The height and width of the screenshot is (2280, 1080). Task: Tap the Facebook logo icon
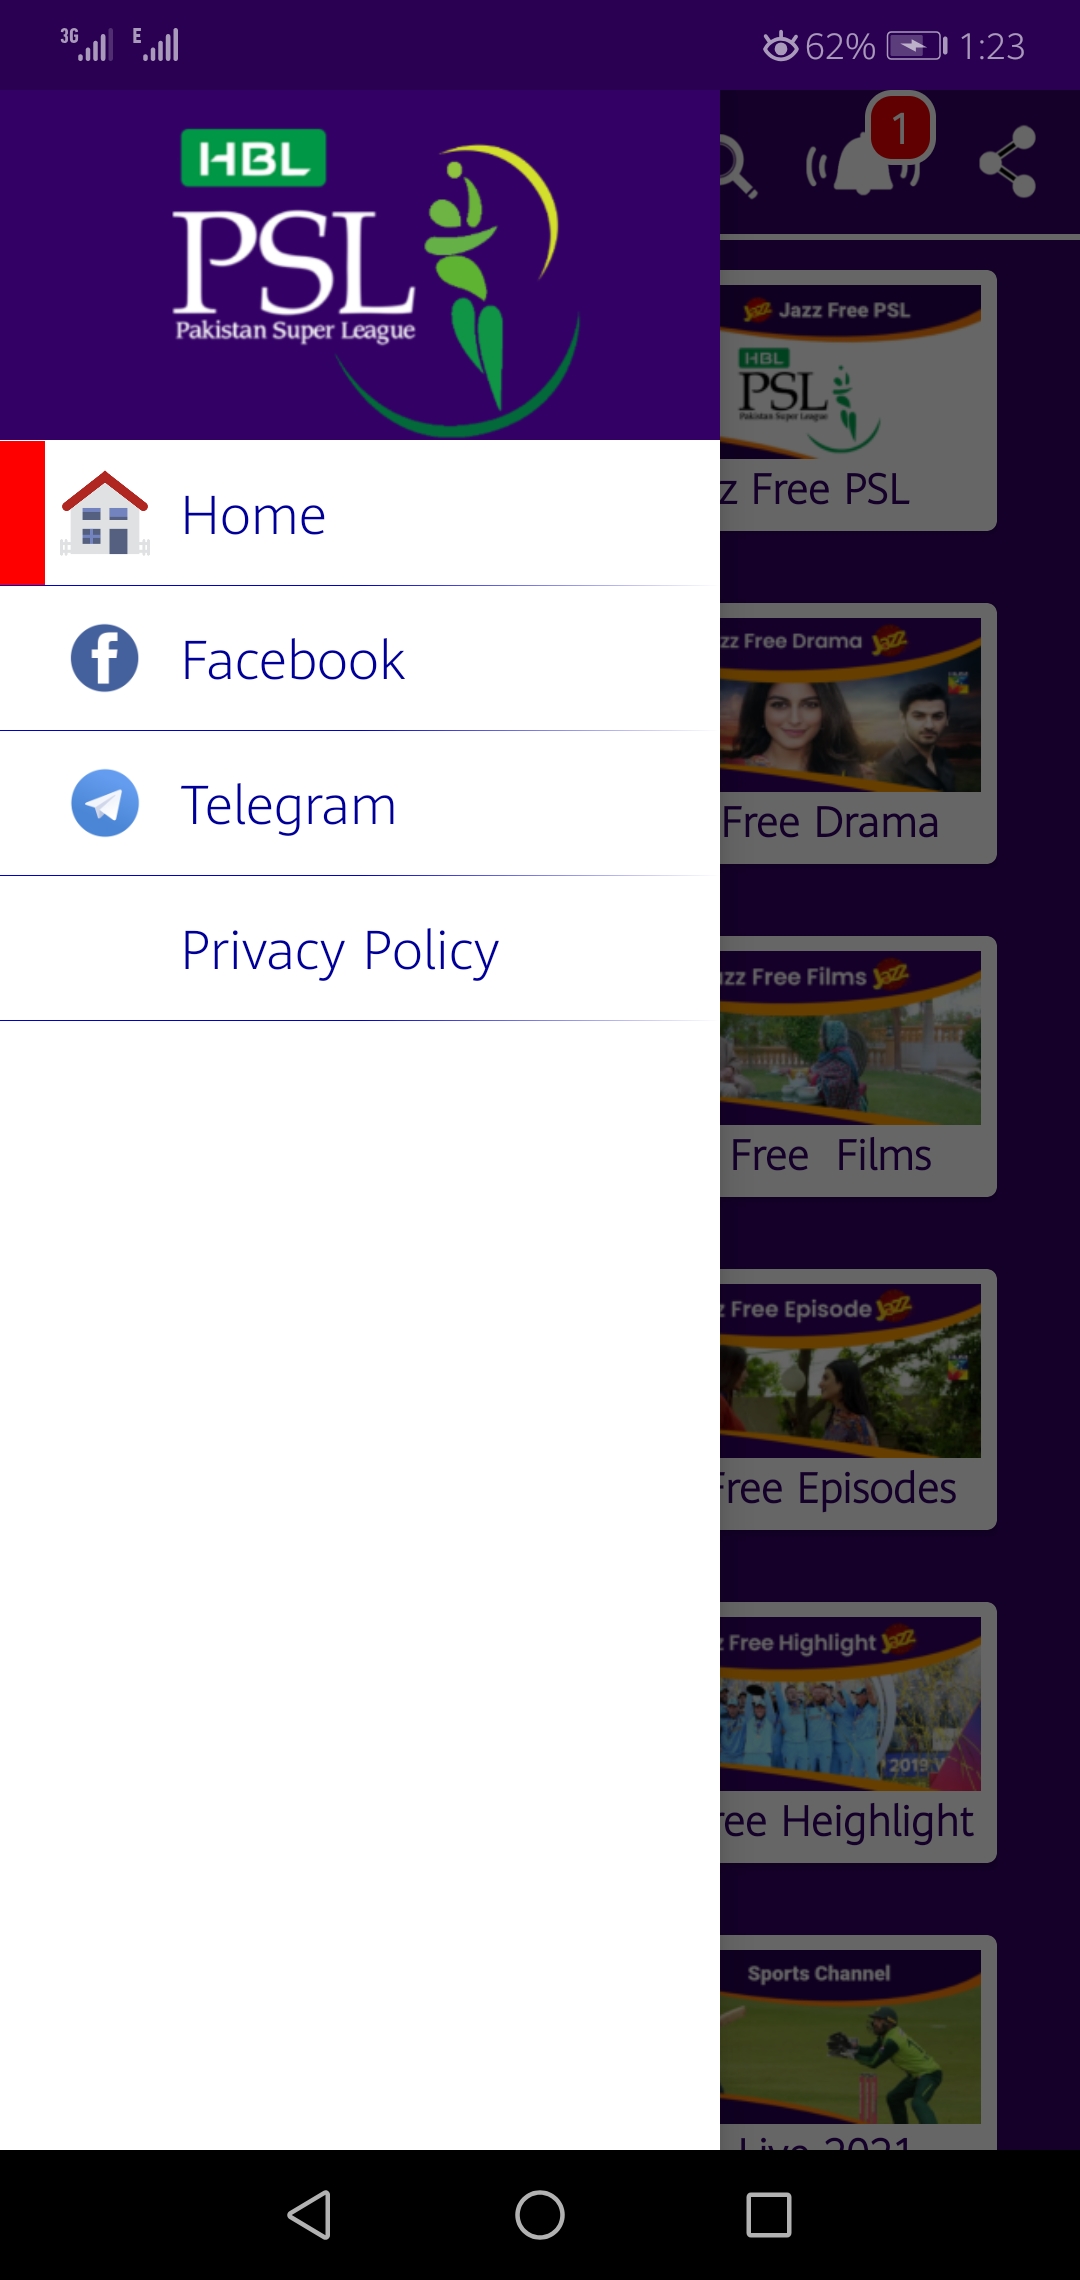point(105,658)
